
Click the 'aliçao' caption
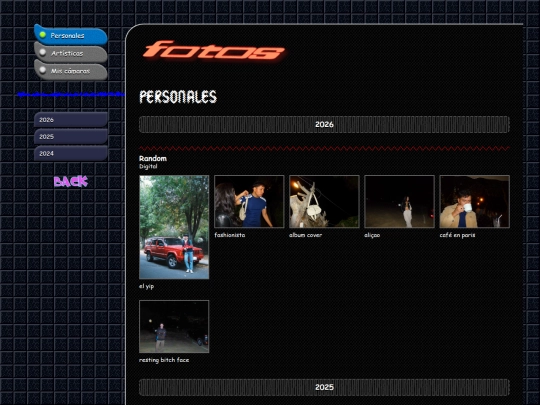372,235
